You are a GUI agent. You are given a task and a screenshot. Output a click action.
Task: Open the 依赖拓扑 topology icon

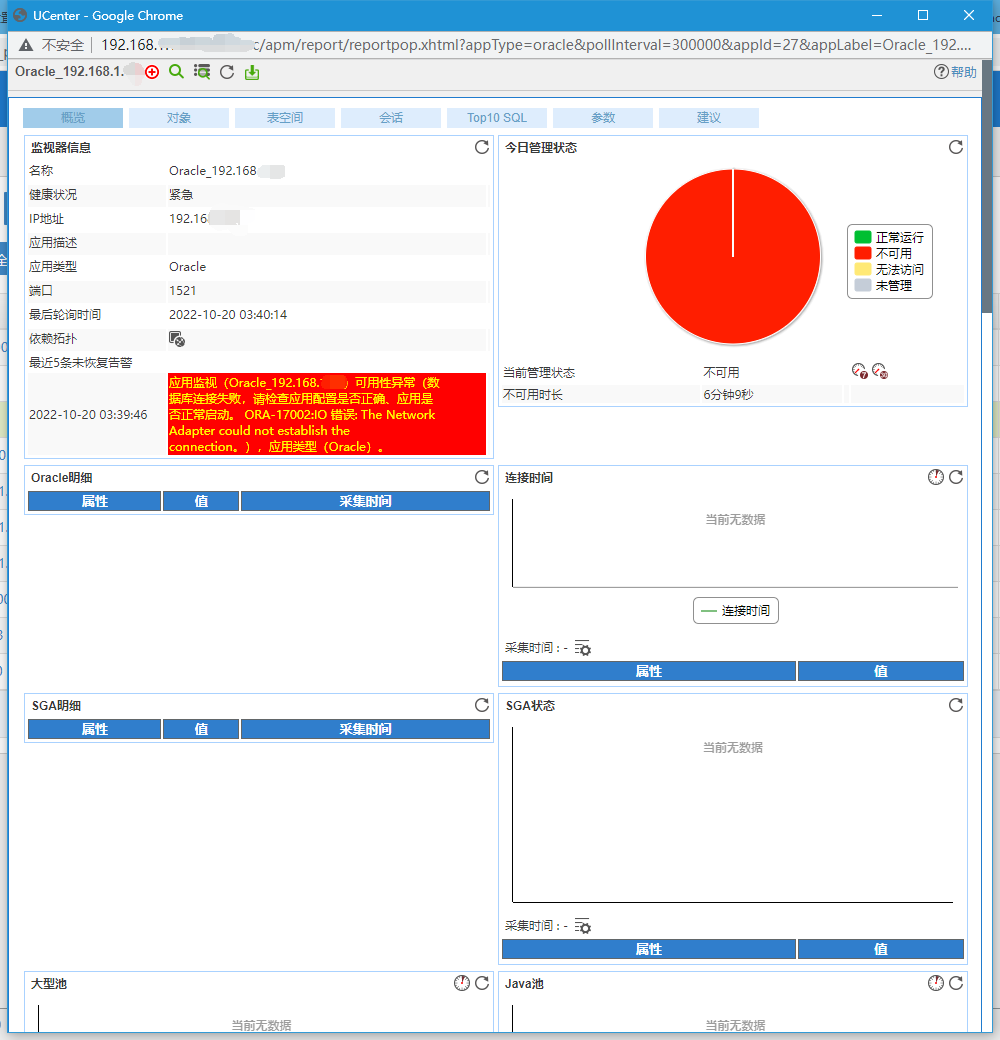click(x=176, y=339)
